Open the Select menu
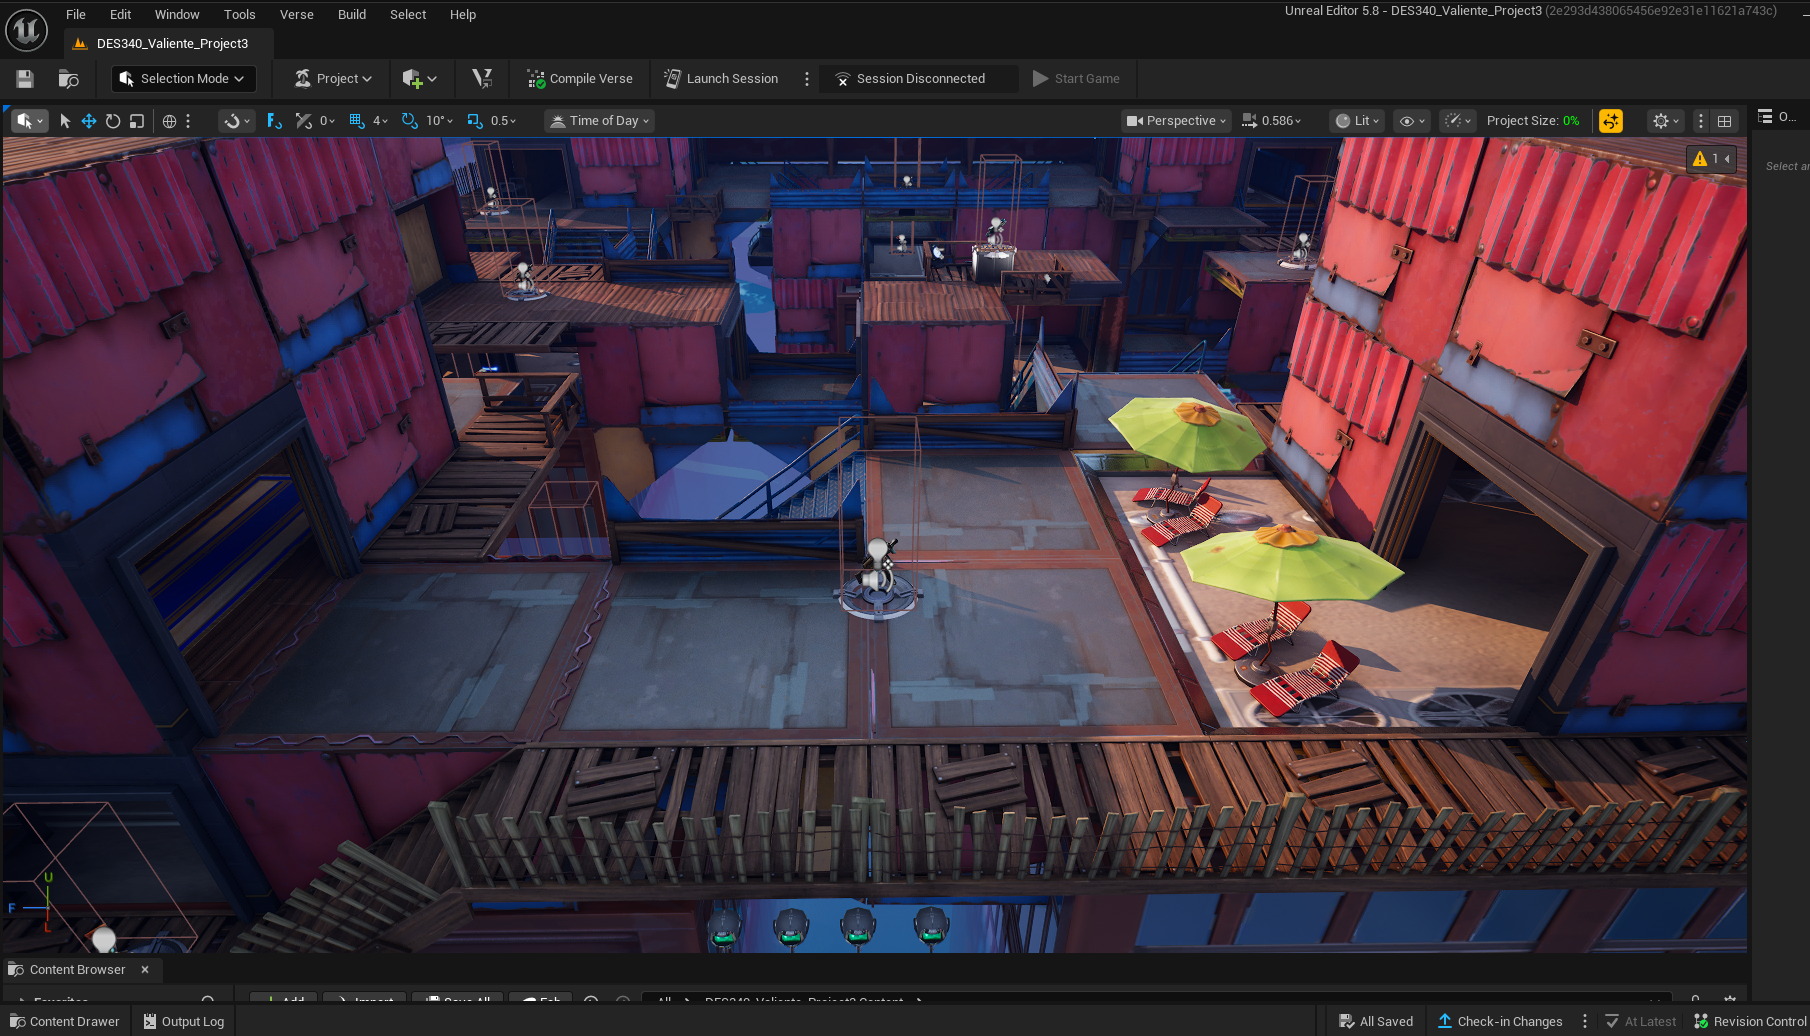Viewport: 1810px width, 1036px height. pos(408,15)
